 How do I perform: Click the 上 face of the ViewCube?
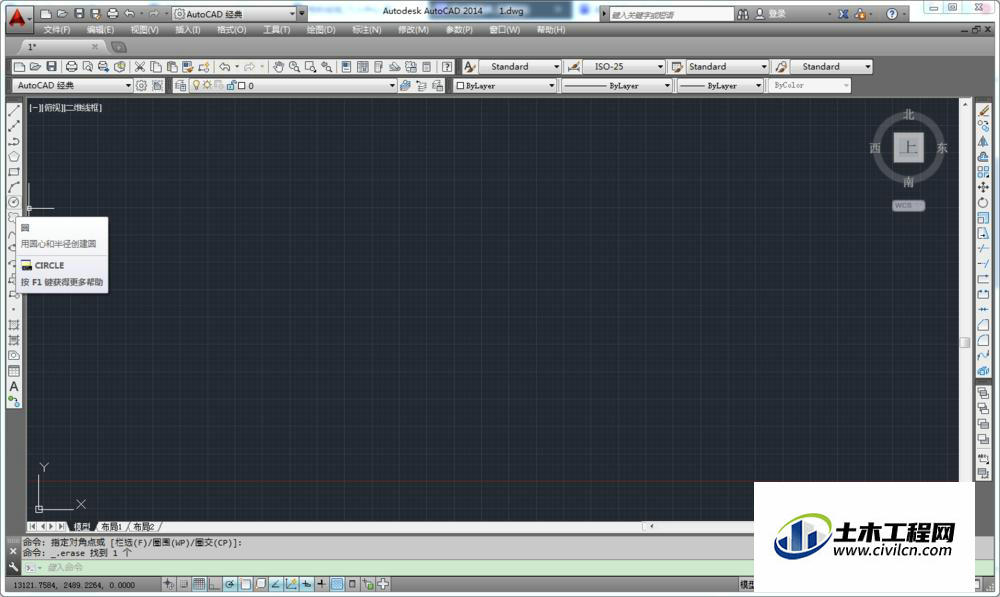point(908,148)
